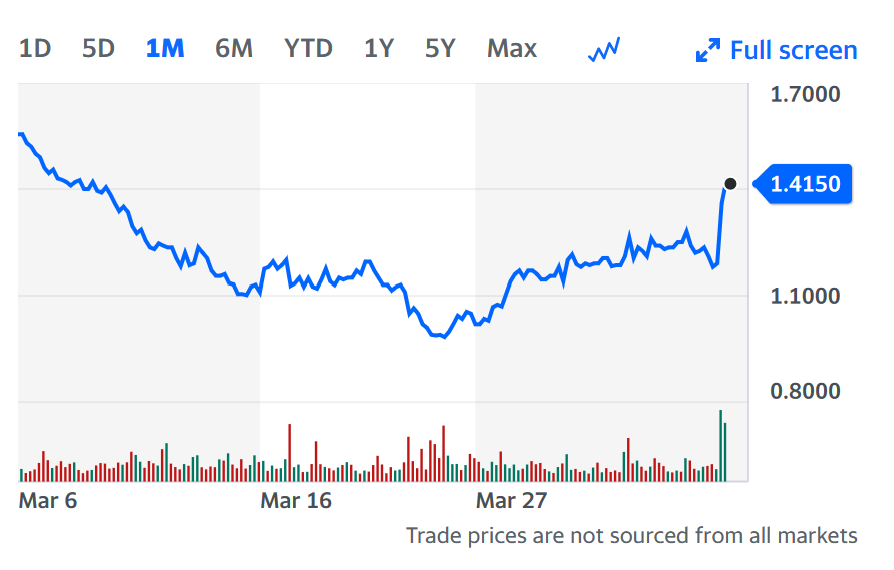Click the Mar 16 date label
Image resolution: width=894 pixels, height=570 pixels.
point(295,500)
